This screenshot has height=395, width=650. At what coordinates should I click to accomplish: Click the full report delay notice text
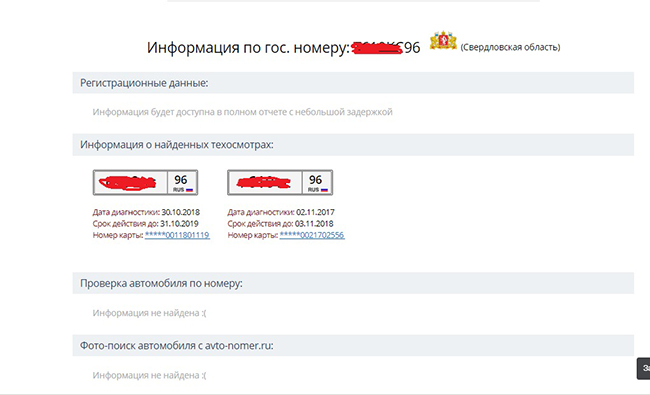[x=243, y=112]
